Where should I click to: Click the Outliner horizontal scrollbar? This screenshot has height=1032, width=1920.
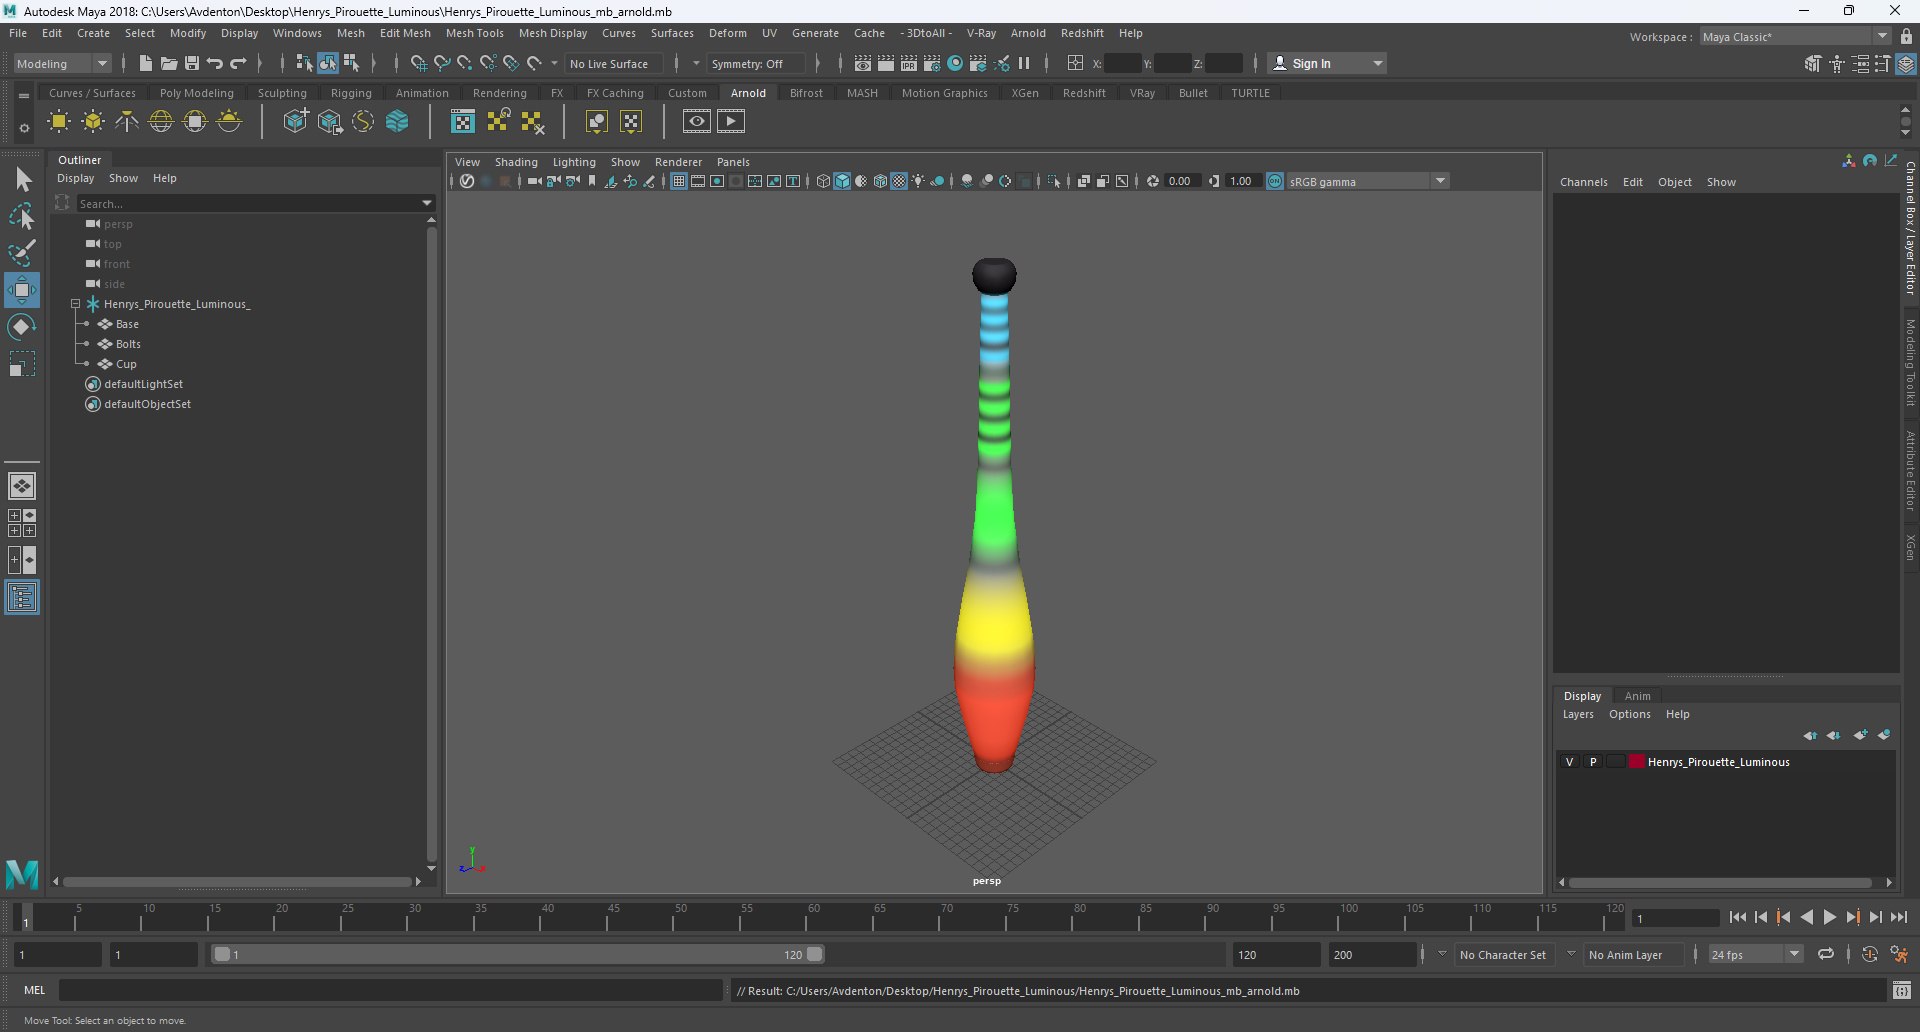(238, 882)
